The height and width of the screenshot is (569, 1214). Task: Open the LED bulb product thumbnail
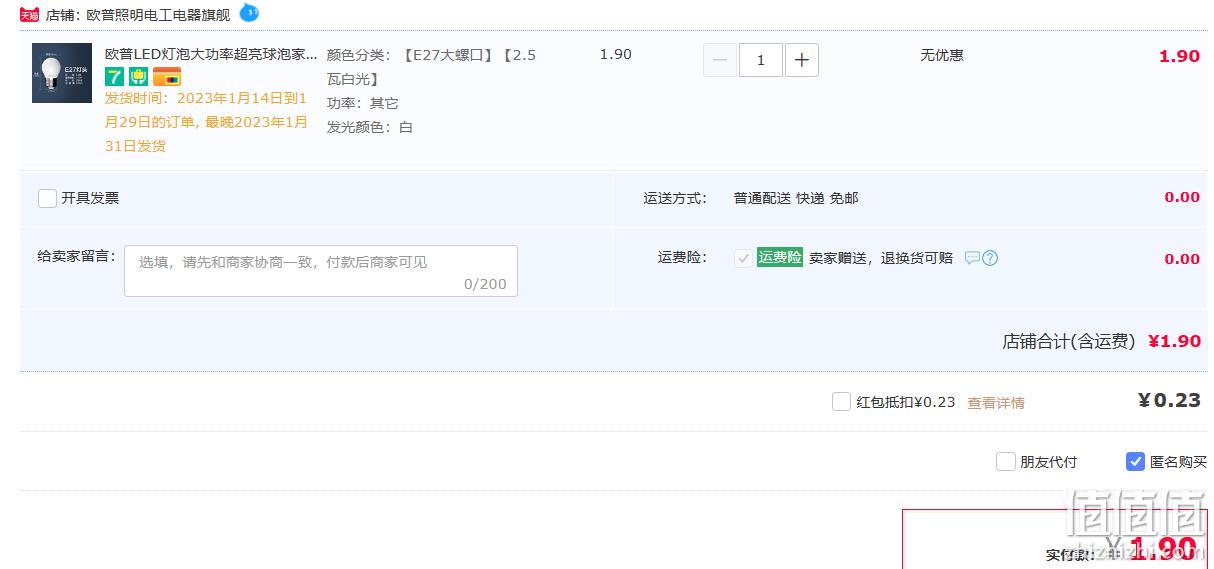coord(62,72)
